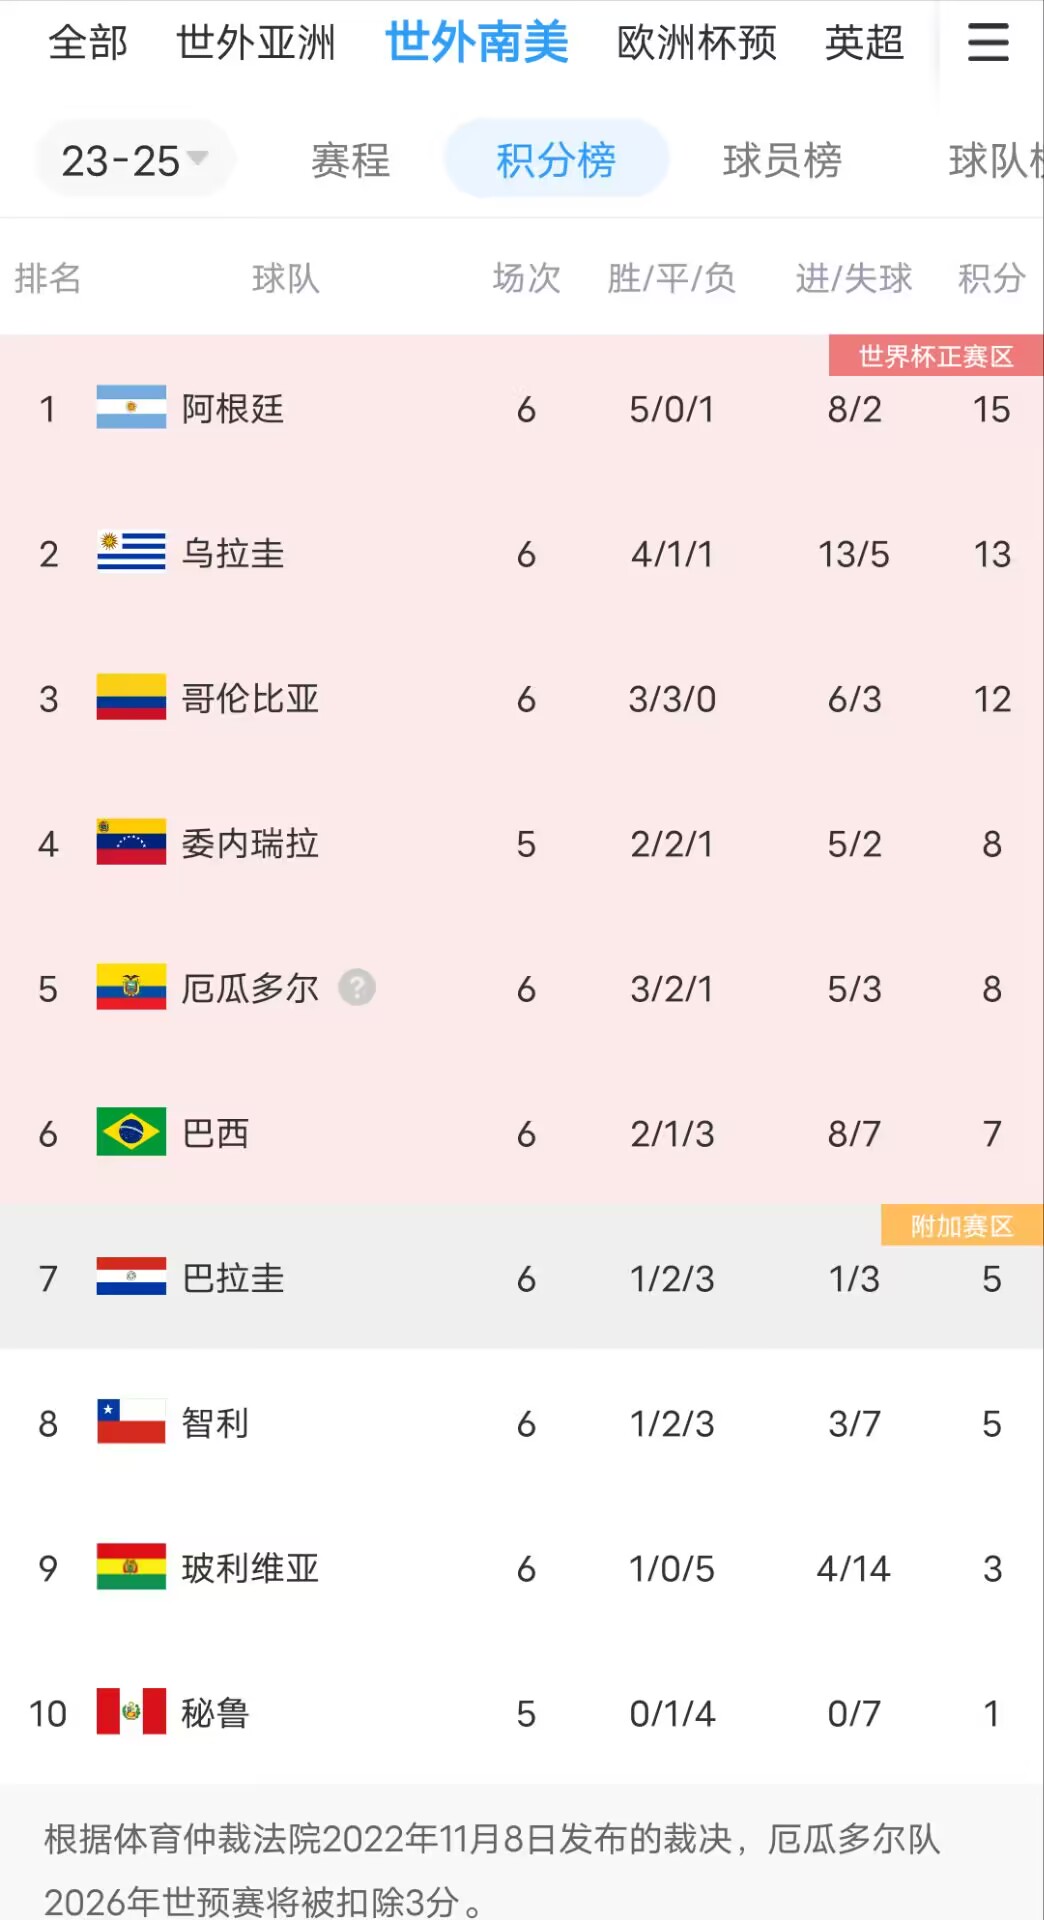The image size is (1044, 1920).
Task: Open the 巴拉圭 team row
Action: pyautogui.click(x=522, y=1278)
